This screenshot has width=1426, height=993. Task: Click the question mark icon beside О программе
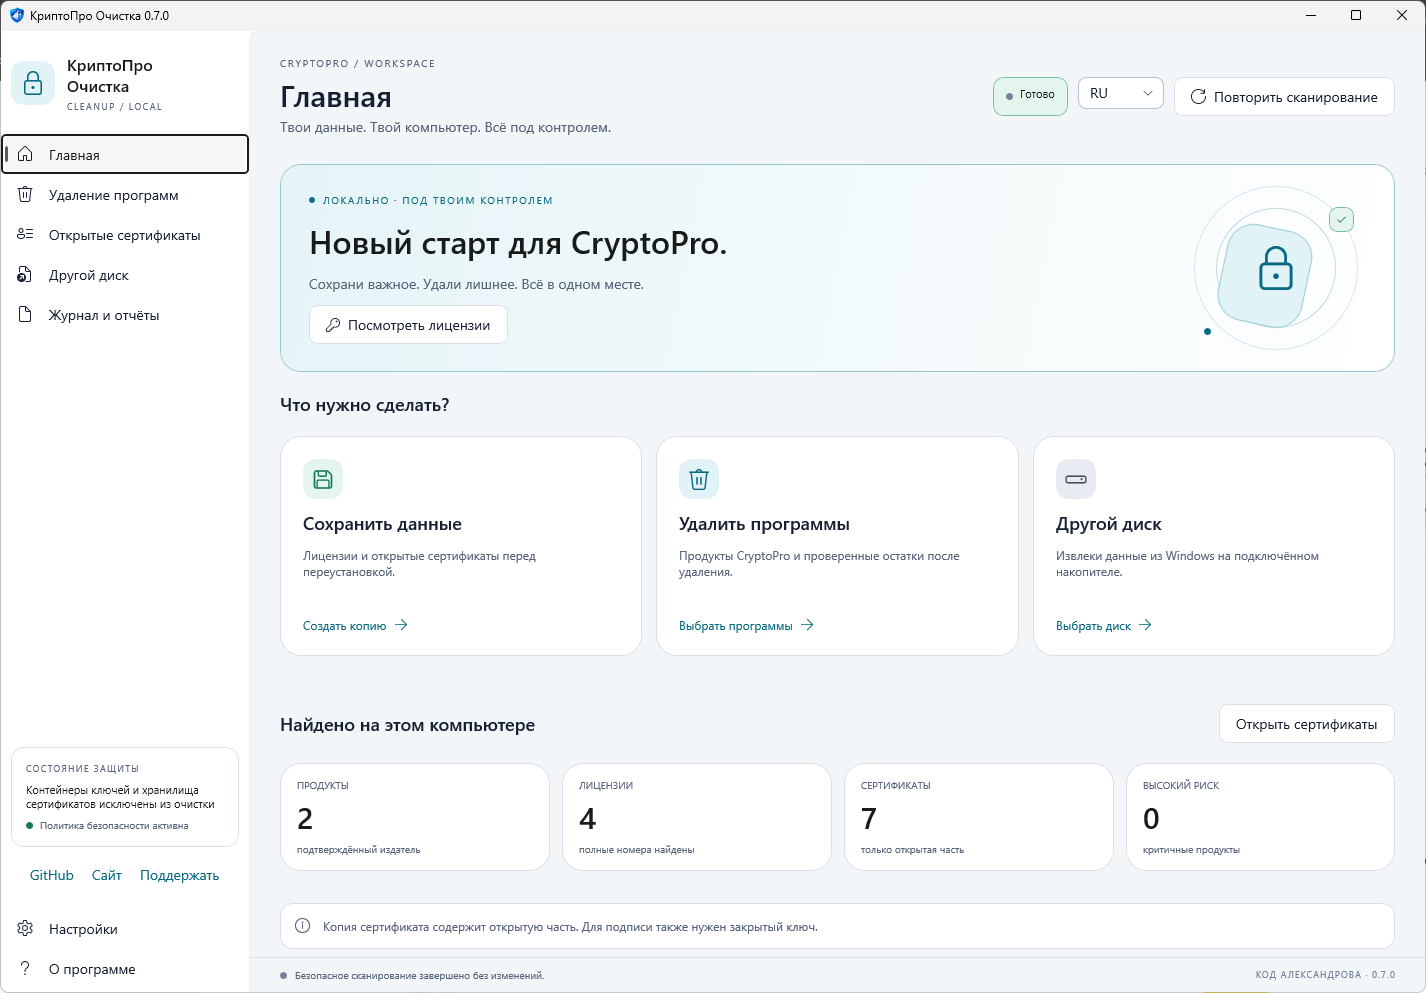(x=26, y=968)
